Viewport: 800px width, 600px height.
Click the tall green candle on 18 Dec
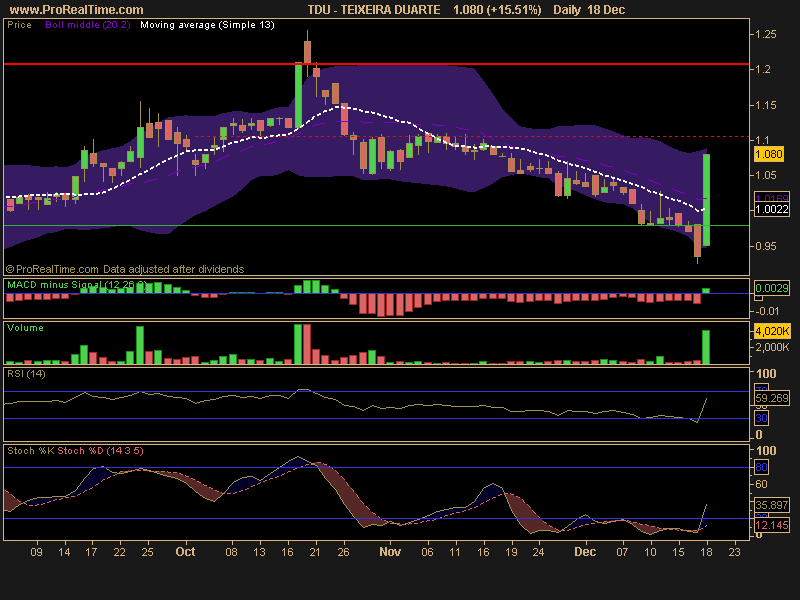tap(706, 200)
